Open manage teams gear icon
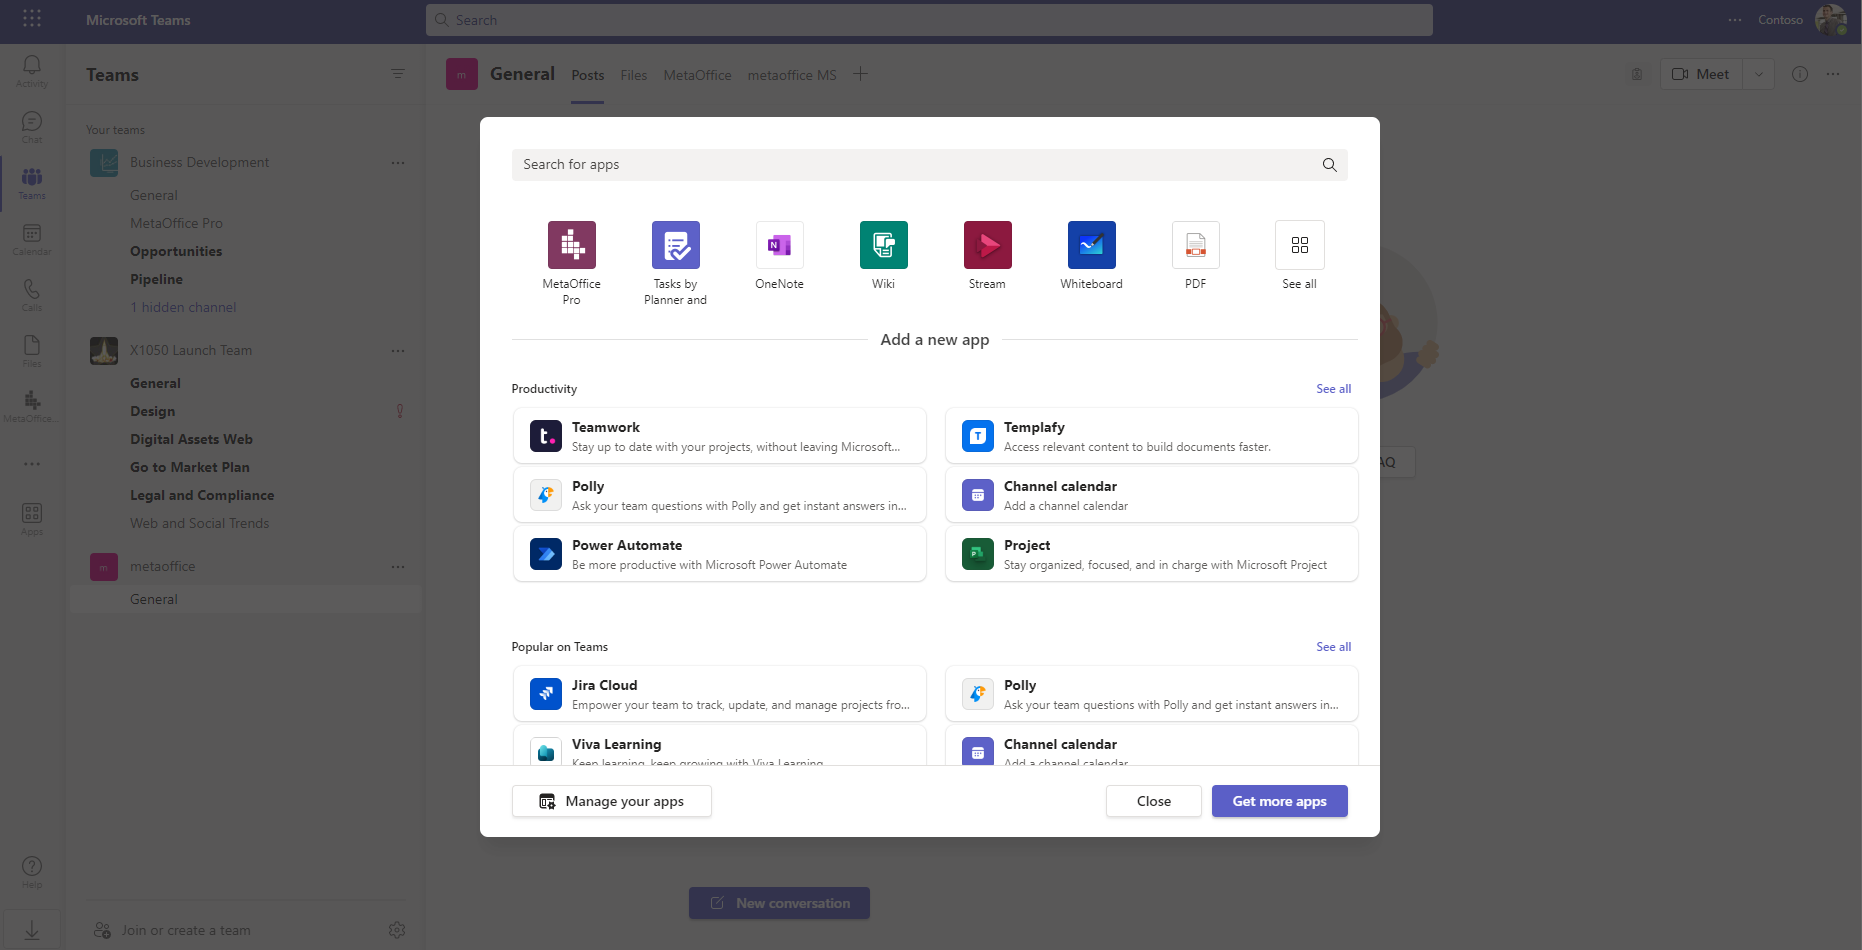The height and width of the screenshot is (950, 1862). pos(397,930)
